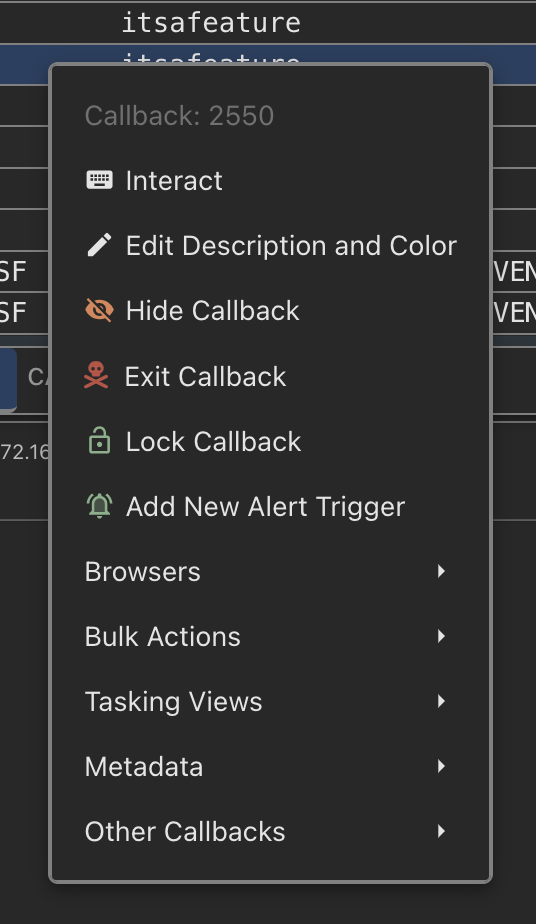This screenshot has height=924, width=536.
Task: Choose Exit Callback from the menu
Action: pos(205,376)
